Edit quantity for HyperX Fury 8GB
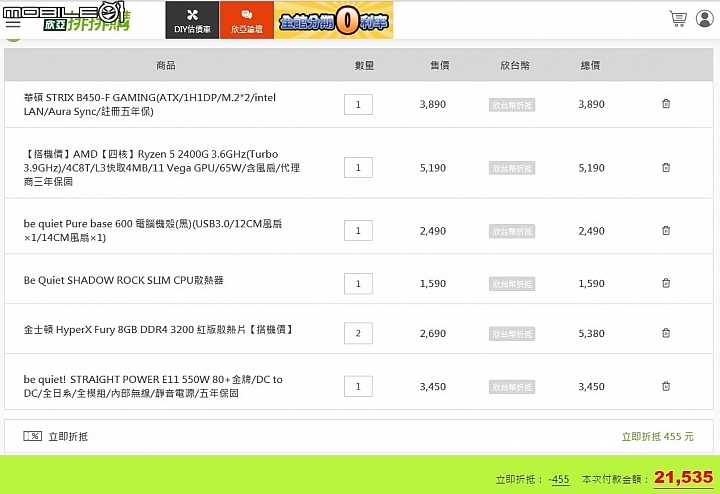The height and width of the screenshot is (494, 720). 358,333
